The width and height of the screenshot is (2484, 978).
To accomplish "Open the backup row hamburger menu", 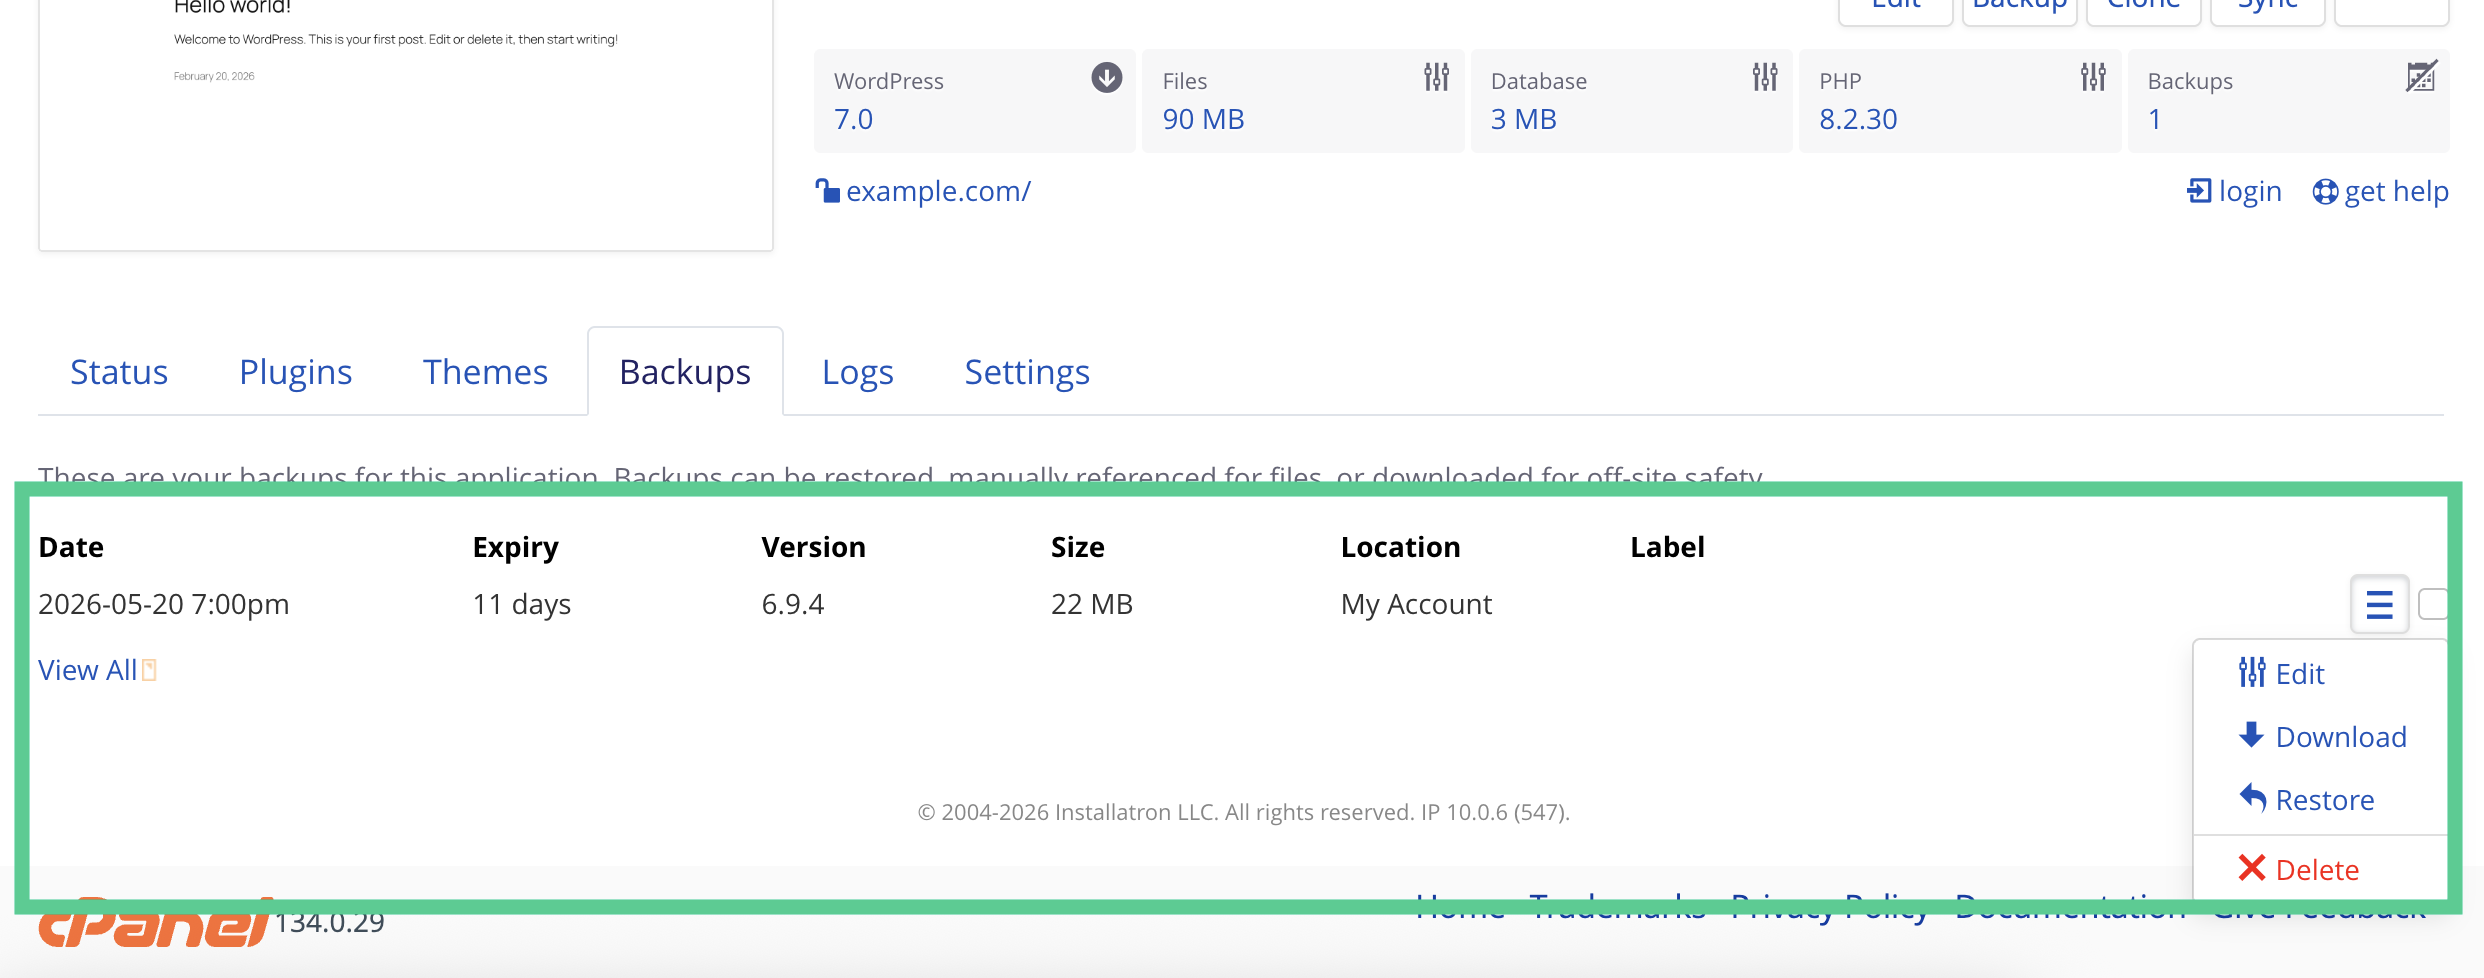I will click(2379, 604).
